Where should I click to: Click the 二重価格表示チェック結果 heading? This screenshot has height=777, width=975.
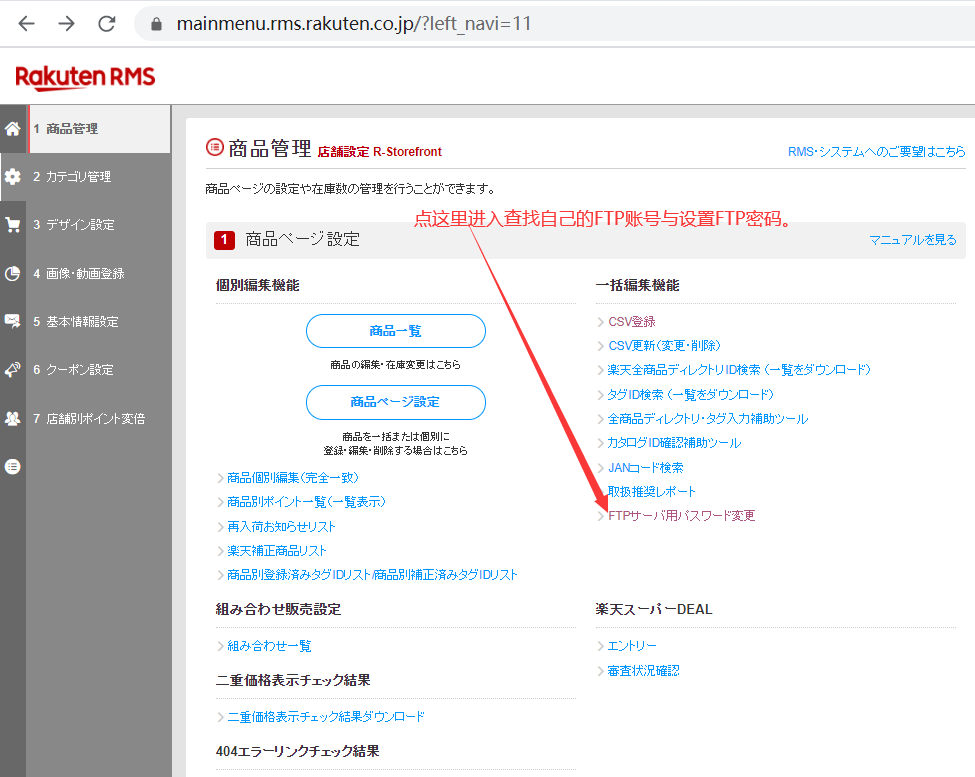293,681
